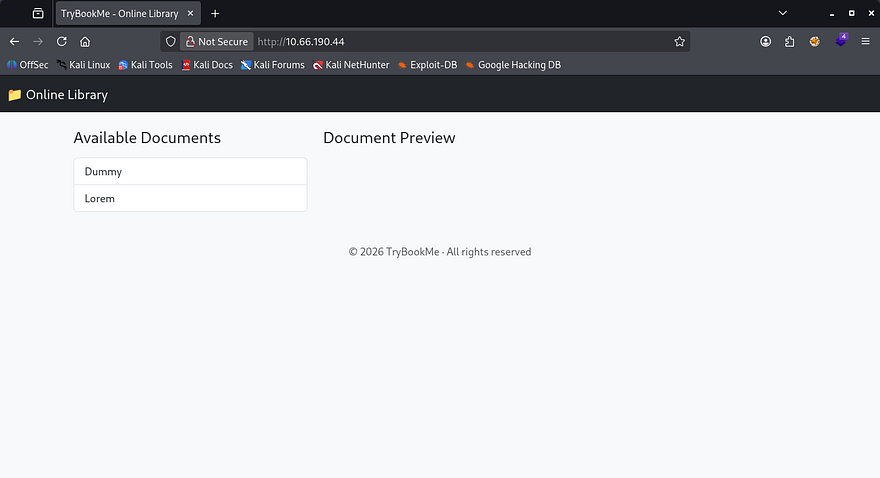880x478 pixels.
Task: Expand the list all tabs dropdown arrow
Action: (782, 14)
